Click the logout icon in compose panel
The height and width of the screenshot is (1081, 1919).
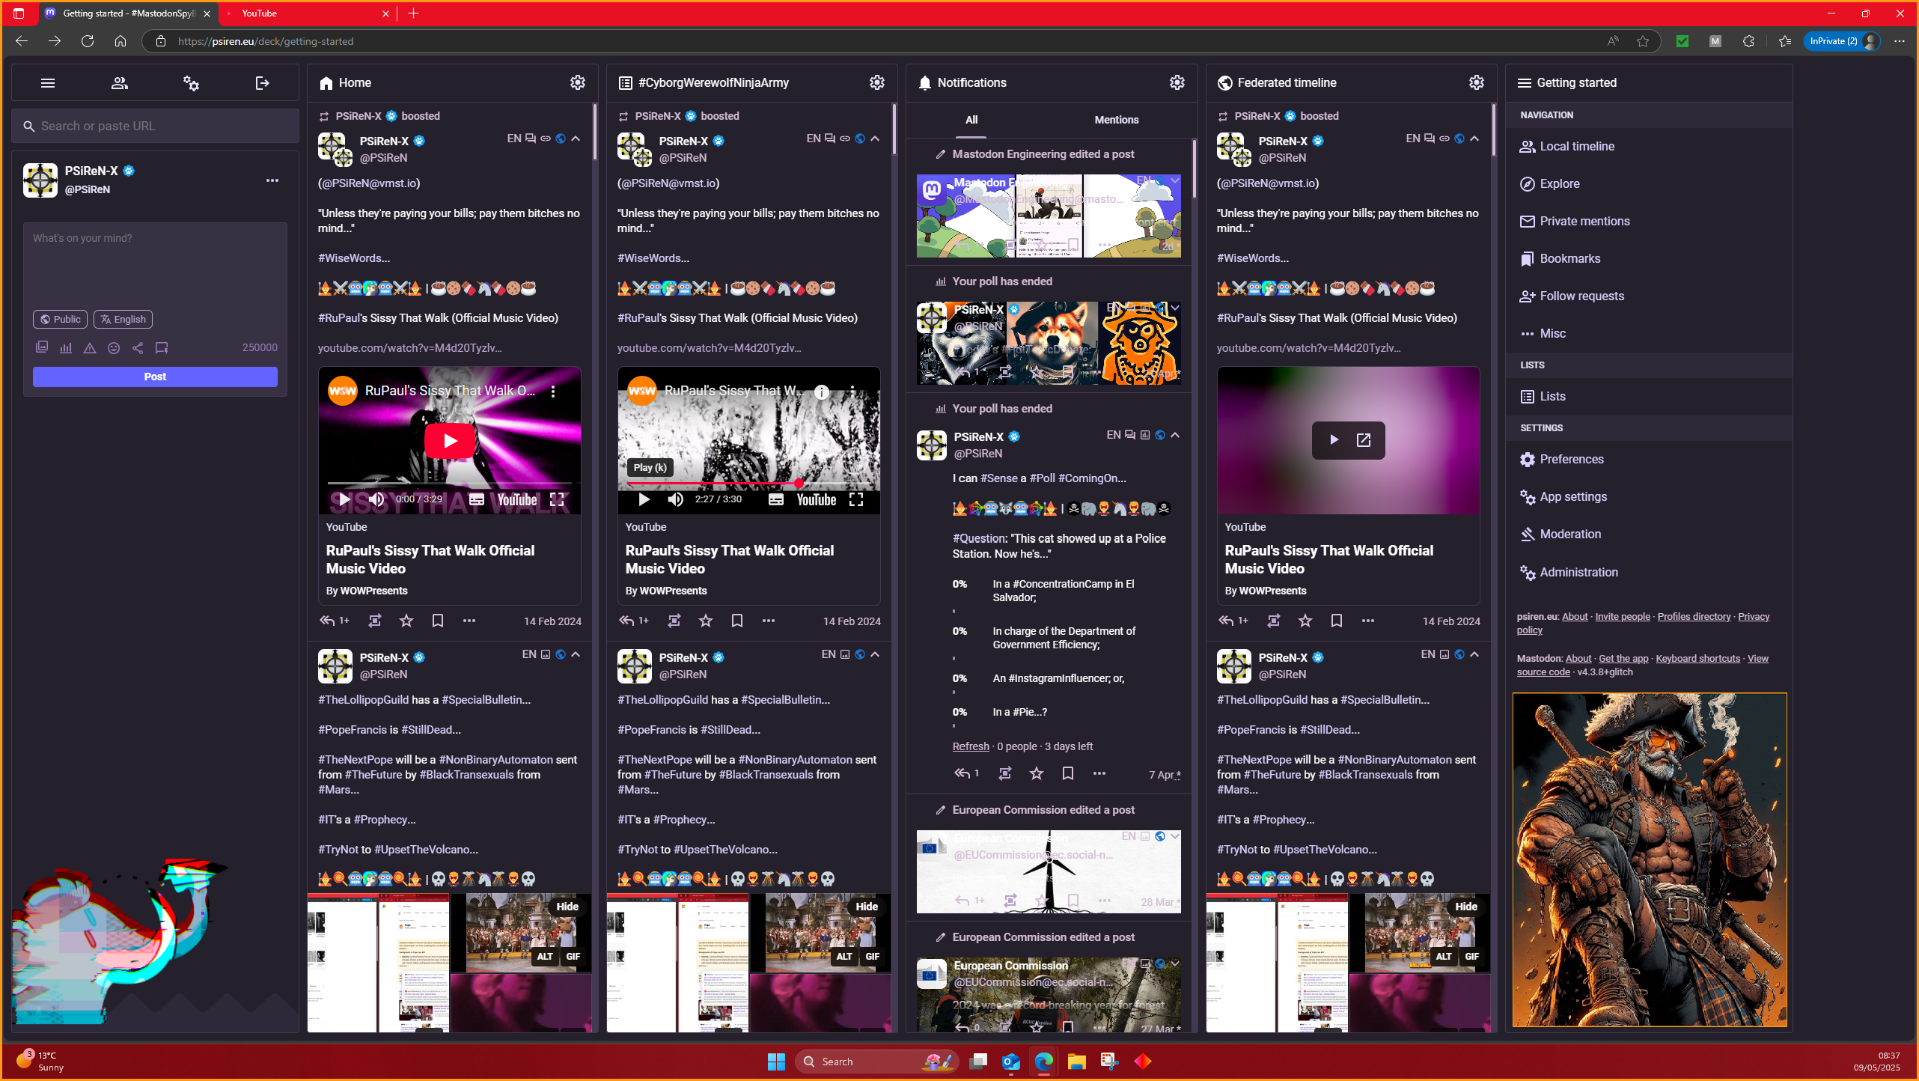[262, 83]
